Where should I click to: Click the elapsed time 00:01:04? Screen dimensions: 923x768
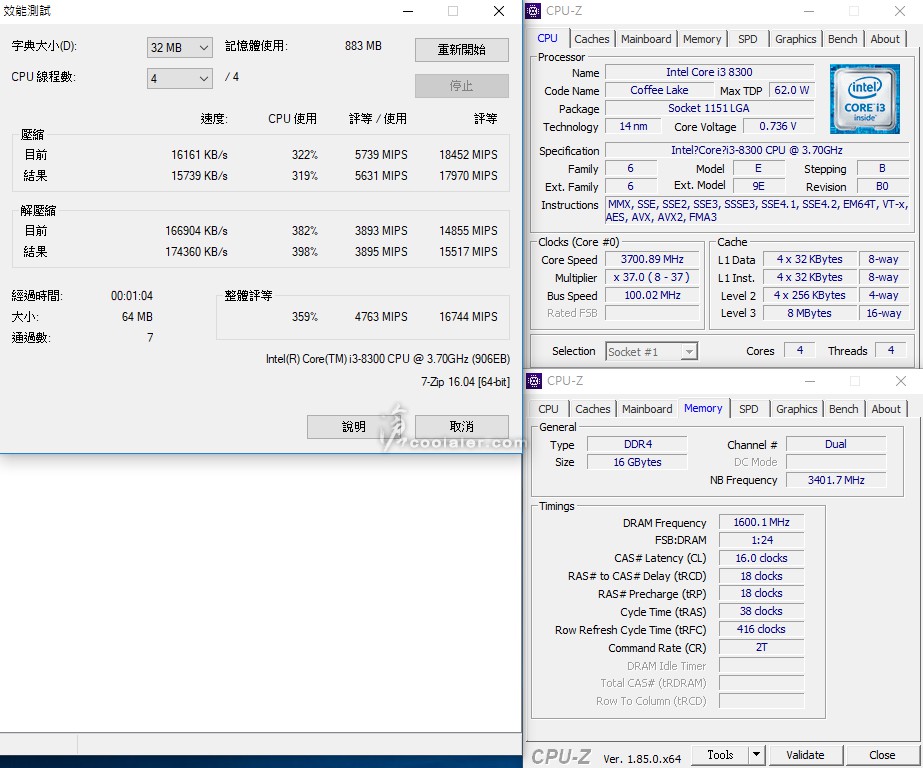[x=132, y=295]
